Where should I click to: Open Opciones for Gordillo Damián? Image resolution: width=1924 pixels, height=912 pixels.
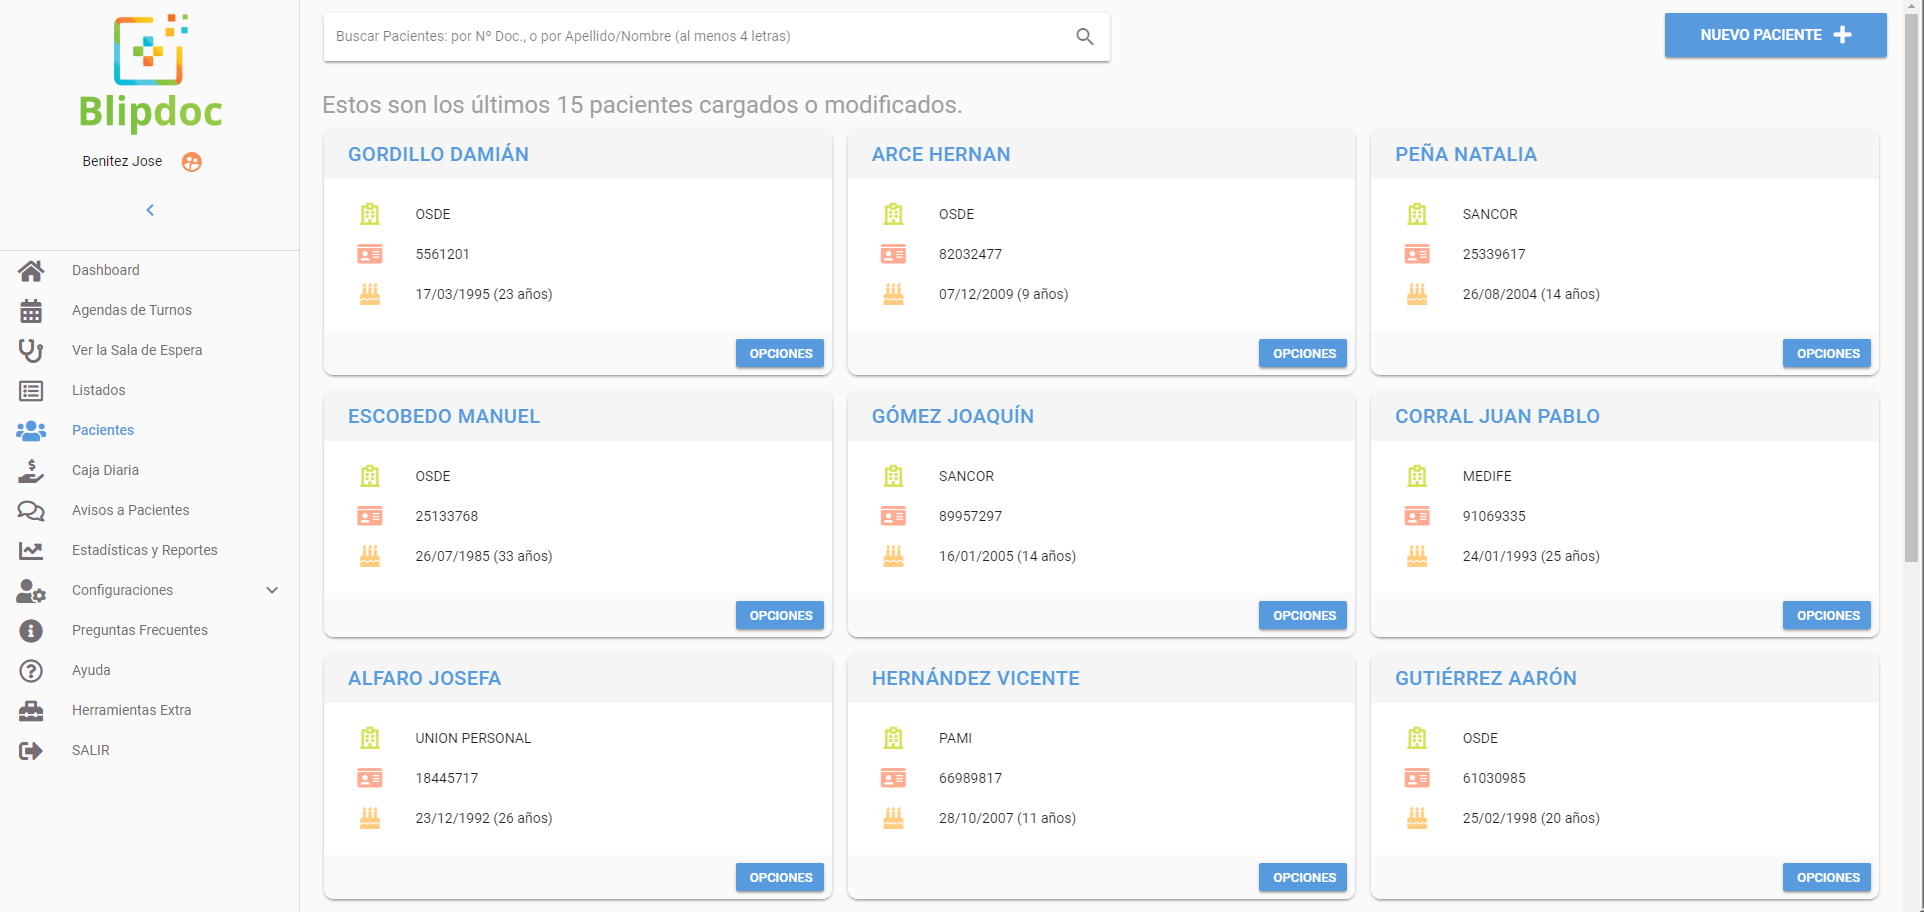pos(780,354)
